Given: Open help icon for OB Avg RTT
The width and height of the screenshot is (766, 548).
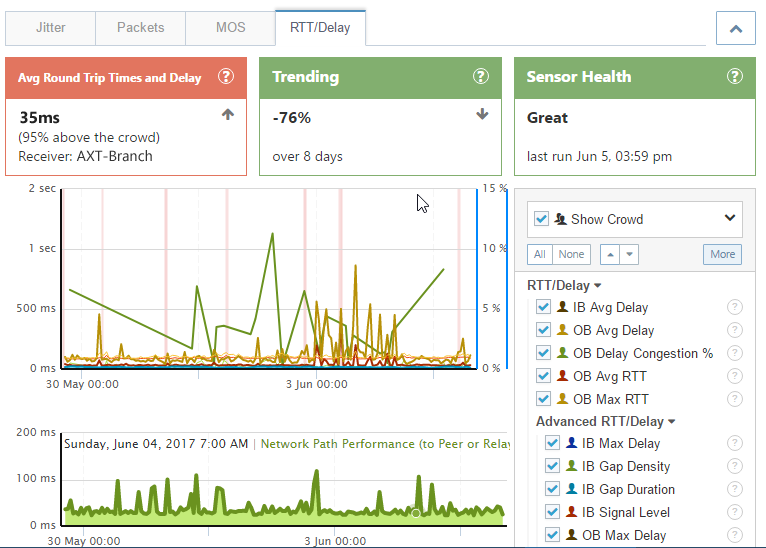Looking at the screenshot, I should click(735, 376).
